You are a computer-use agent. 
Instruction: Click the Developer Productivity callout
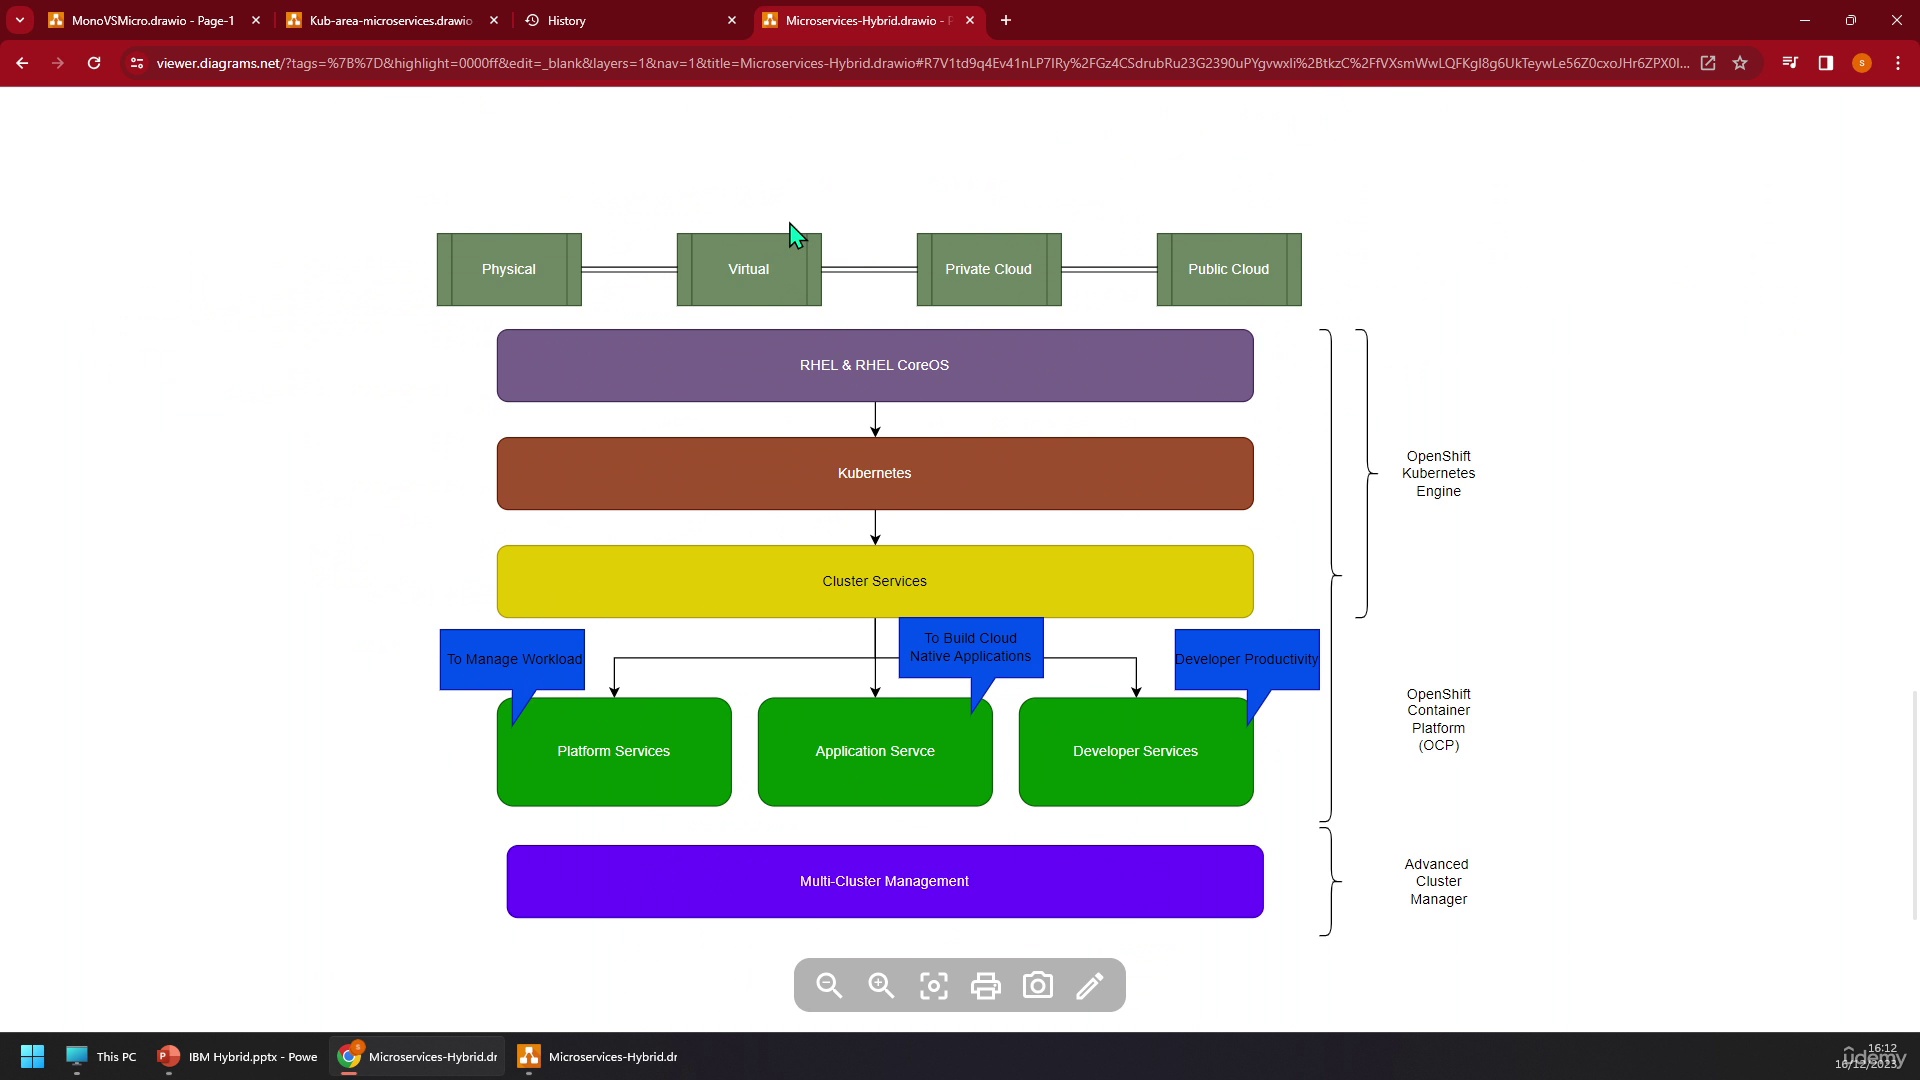tap(1247, 659)
